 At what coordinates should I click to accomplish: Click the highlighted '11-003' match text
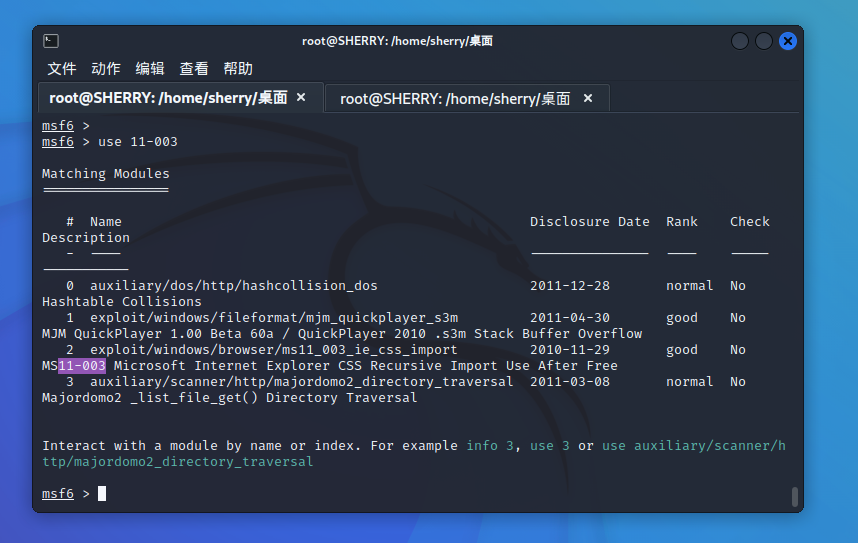click(82, 366)
